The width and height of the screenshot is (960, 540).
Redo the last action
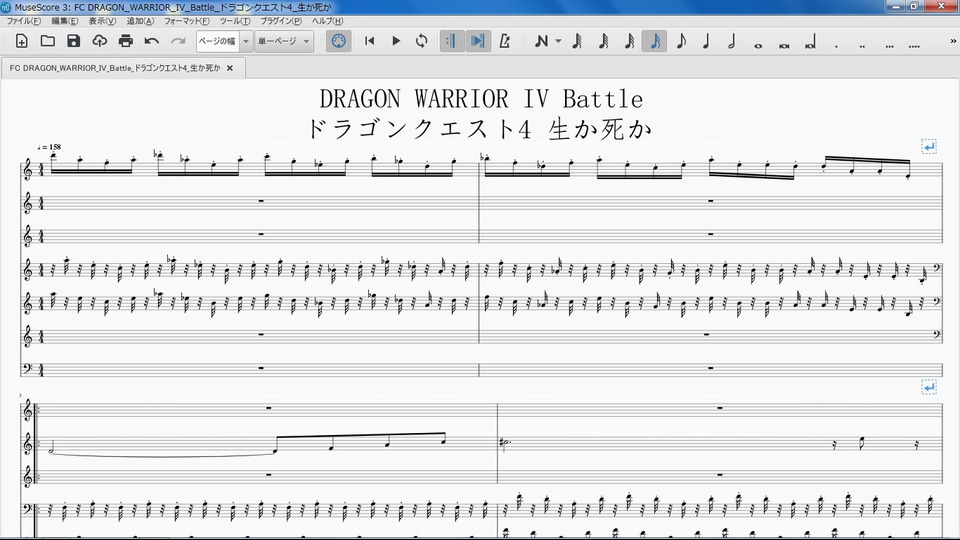point(178,41)
